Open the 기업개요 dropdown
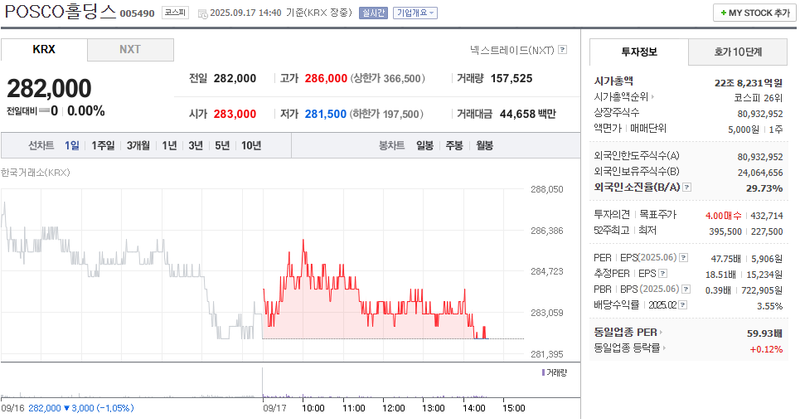The width and height of the screenshot is (800, 419). click(415, 13)
